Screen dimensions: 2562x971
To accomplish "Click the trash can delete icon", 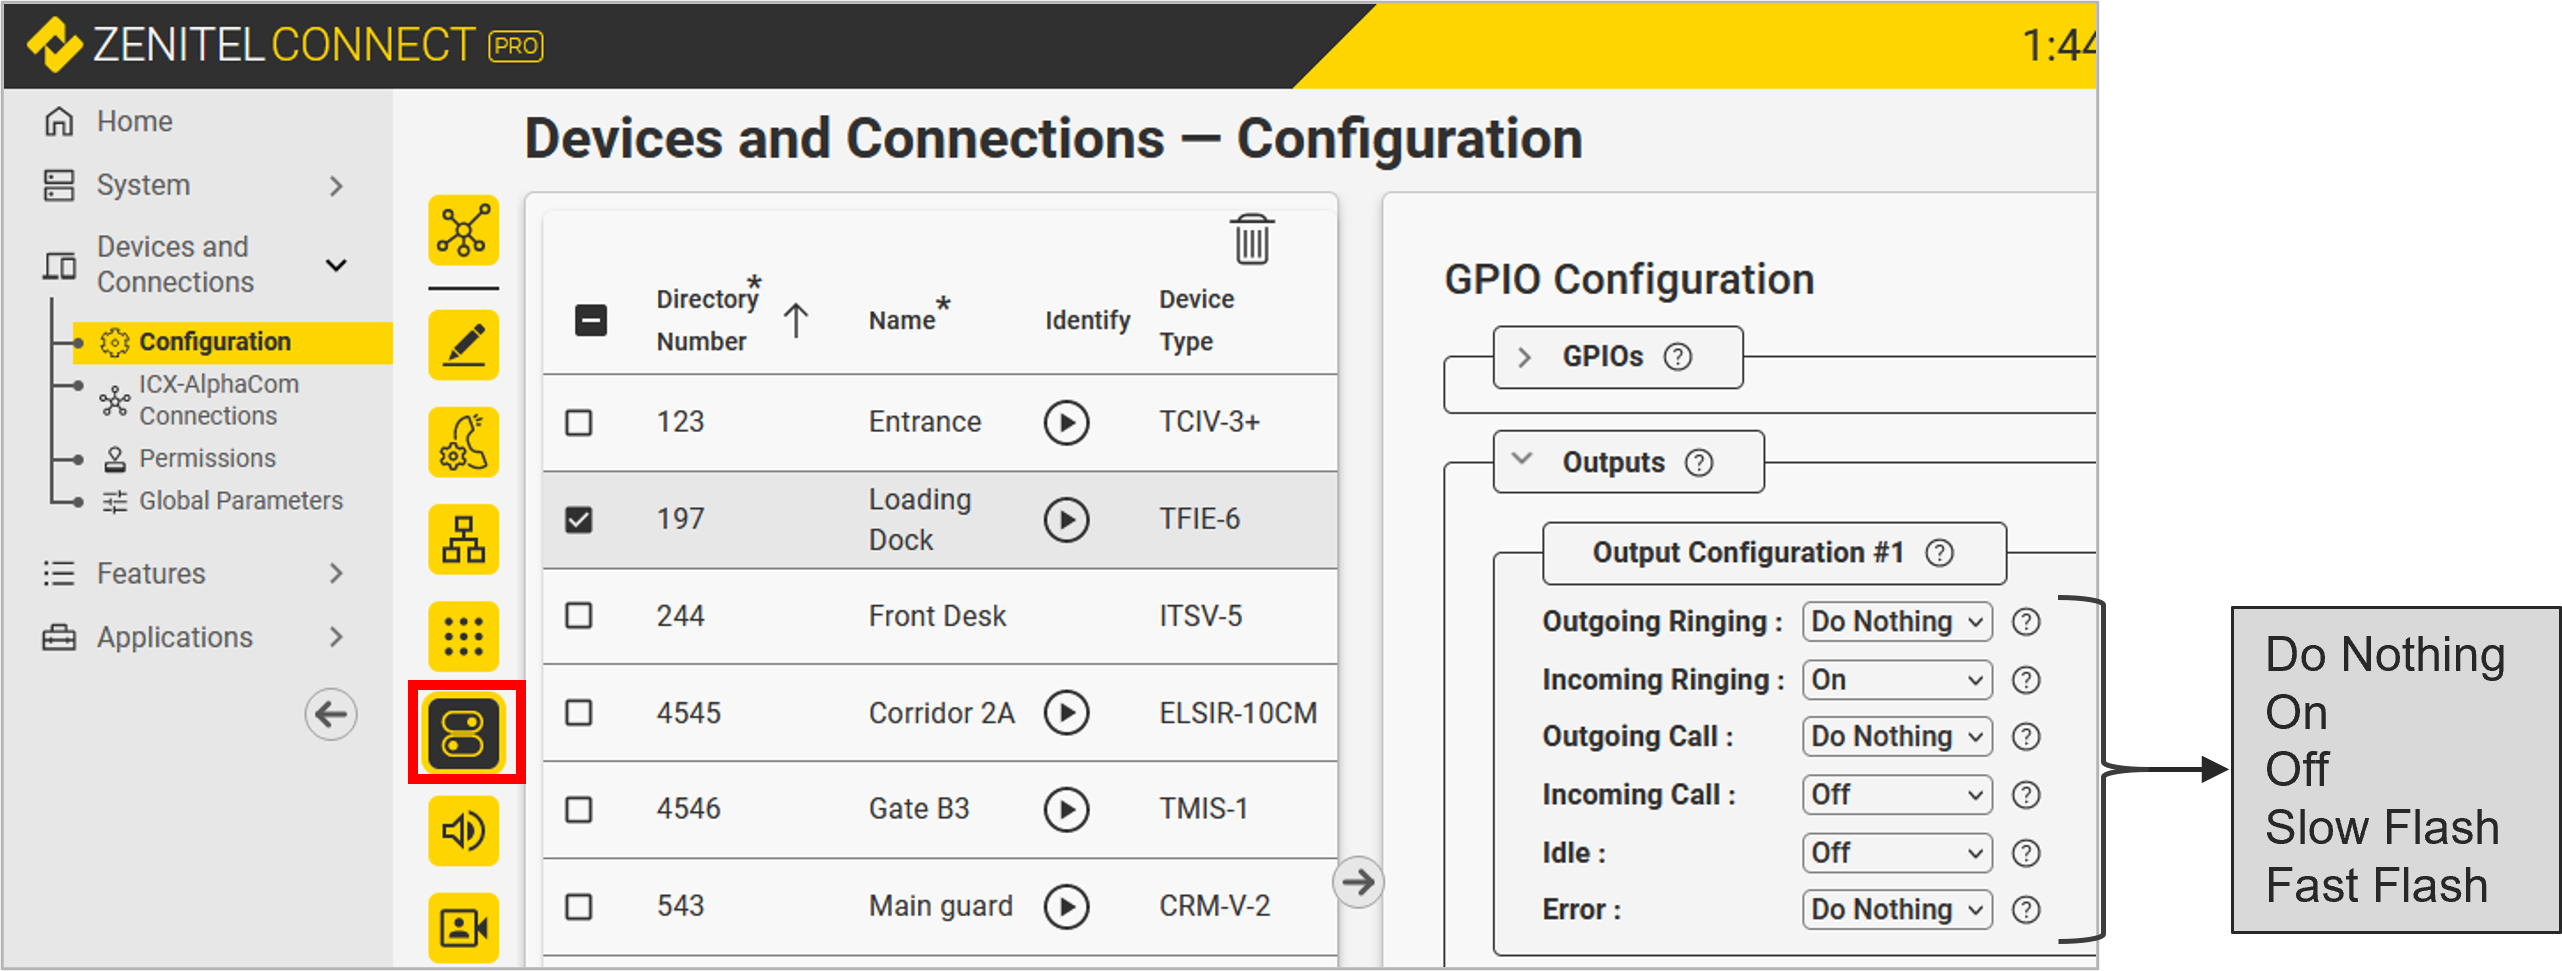I will click(x=1251, y=240).
